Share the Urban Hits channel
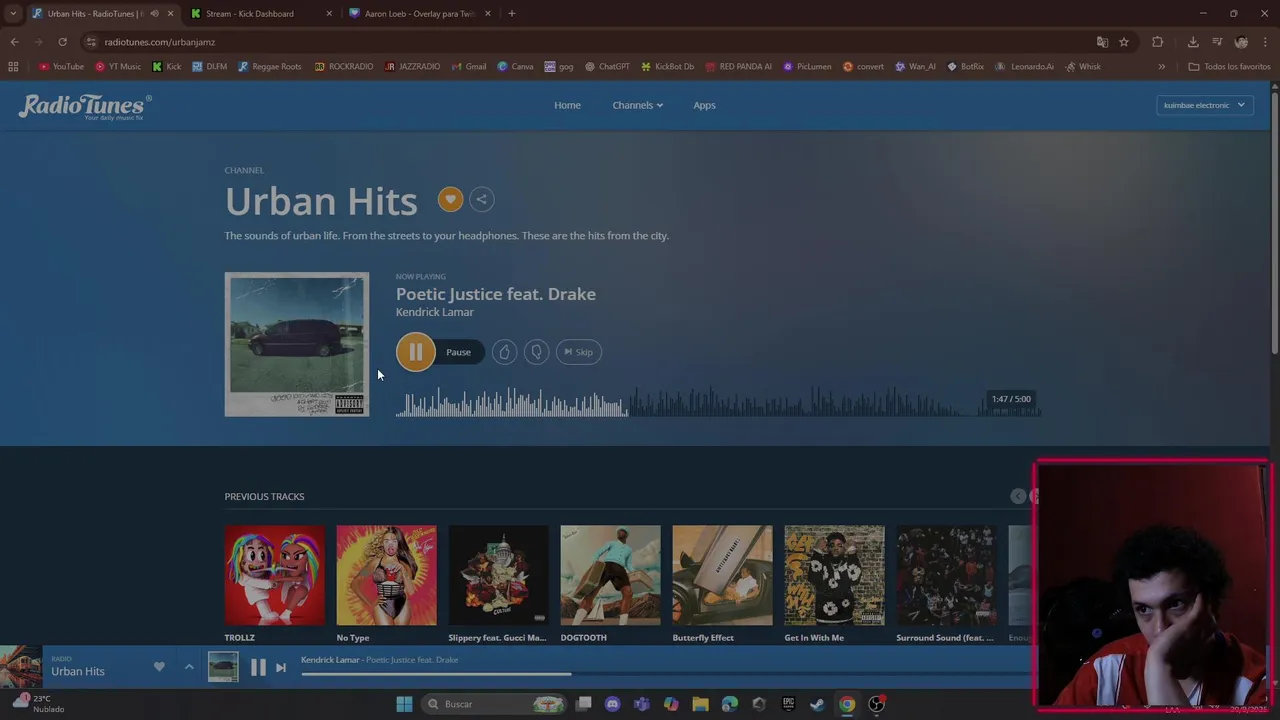 pyautogui.click(x=481, y=199)
